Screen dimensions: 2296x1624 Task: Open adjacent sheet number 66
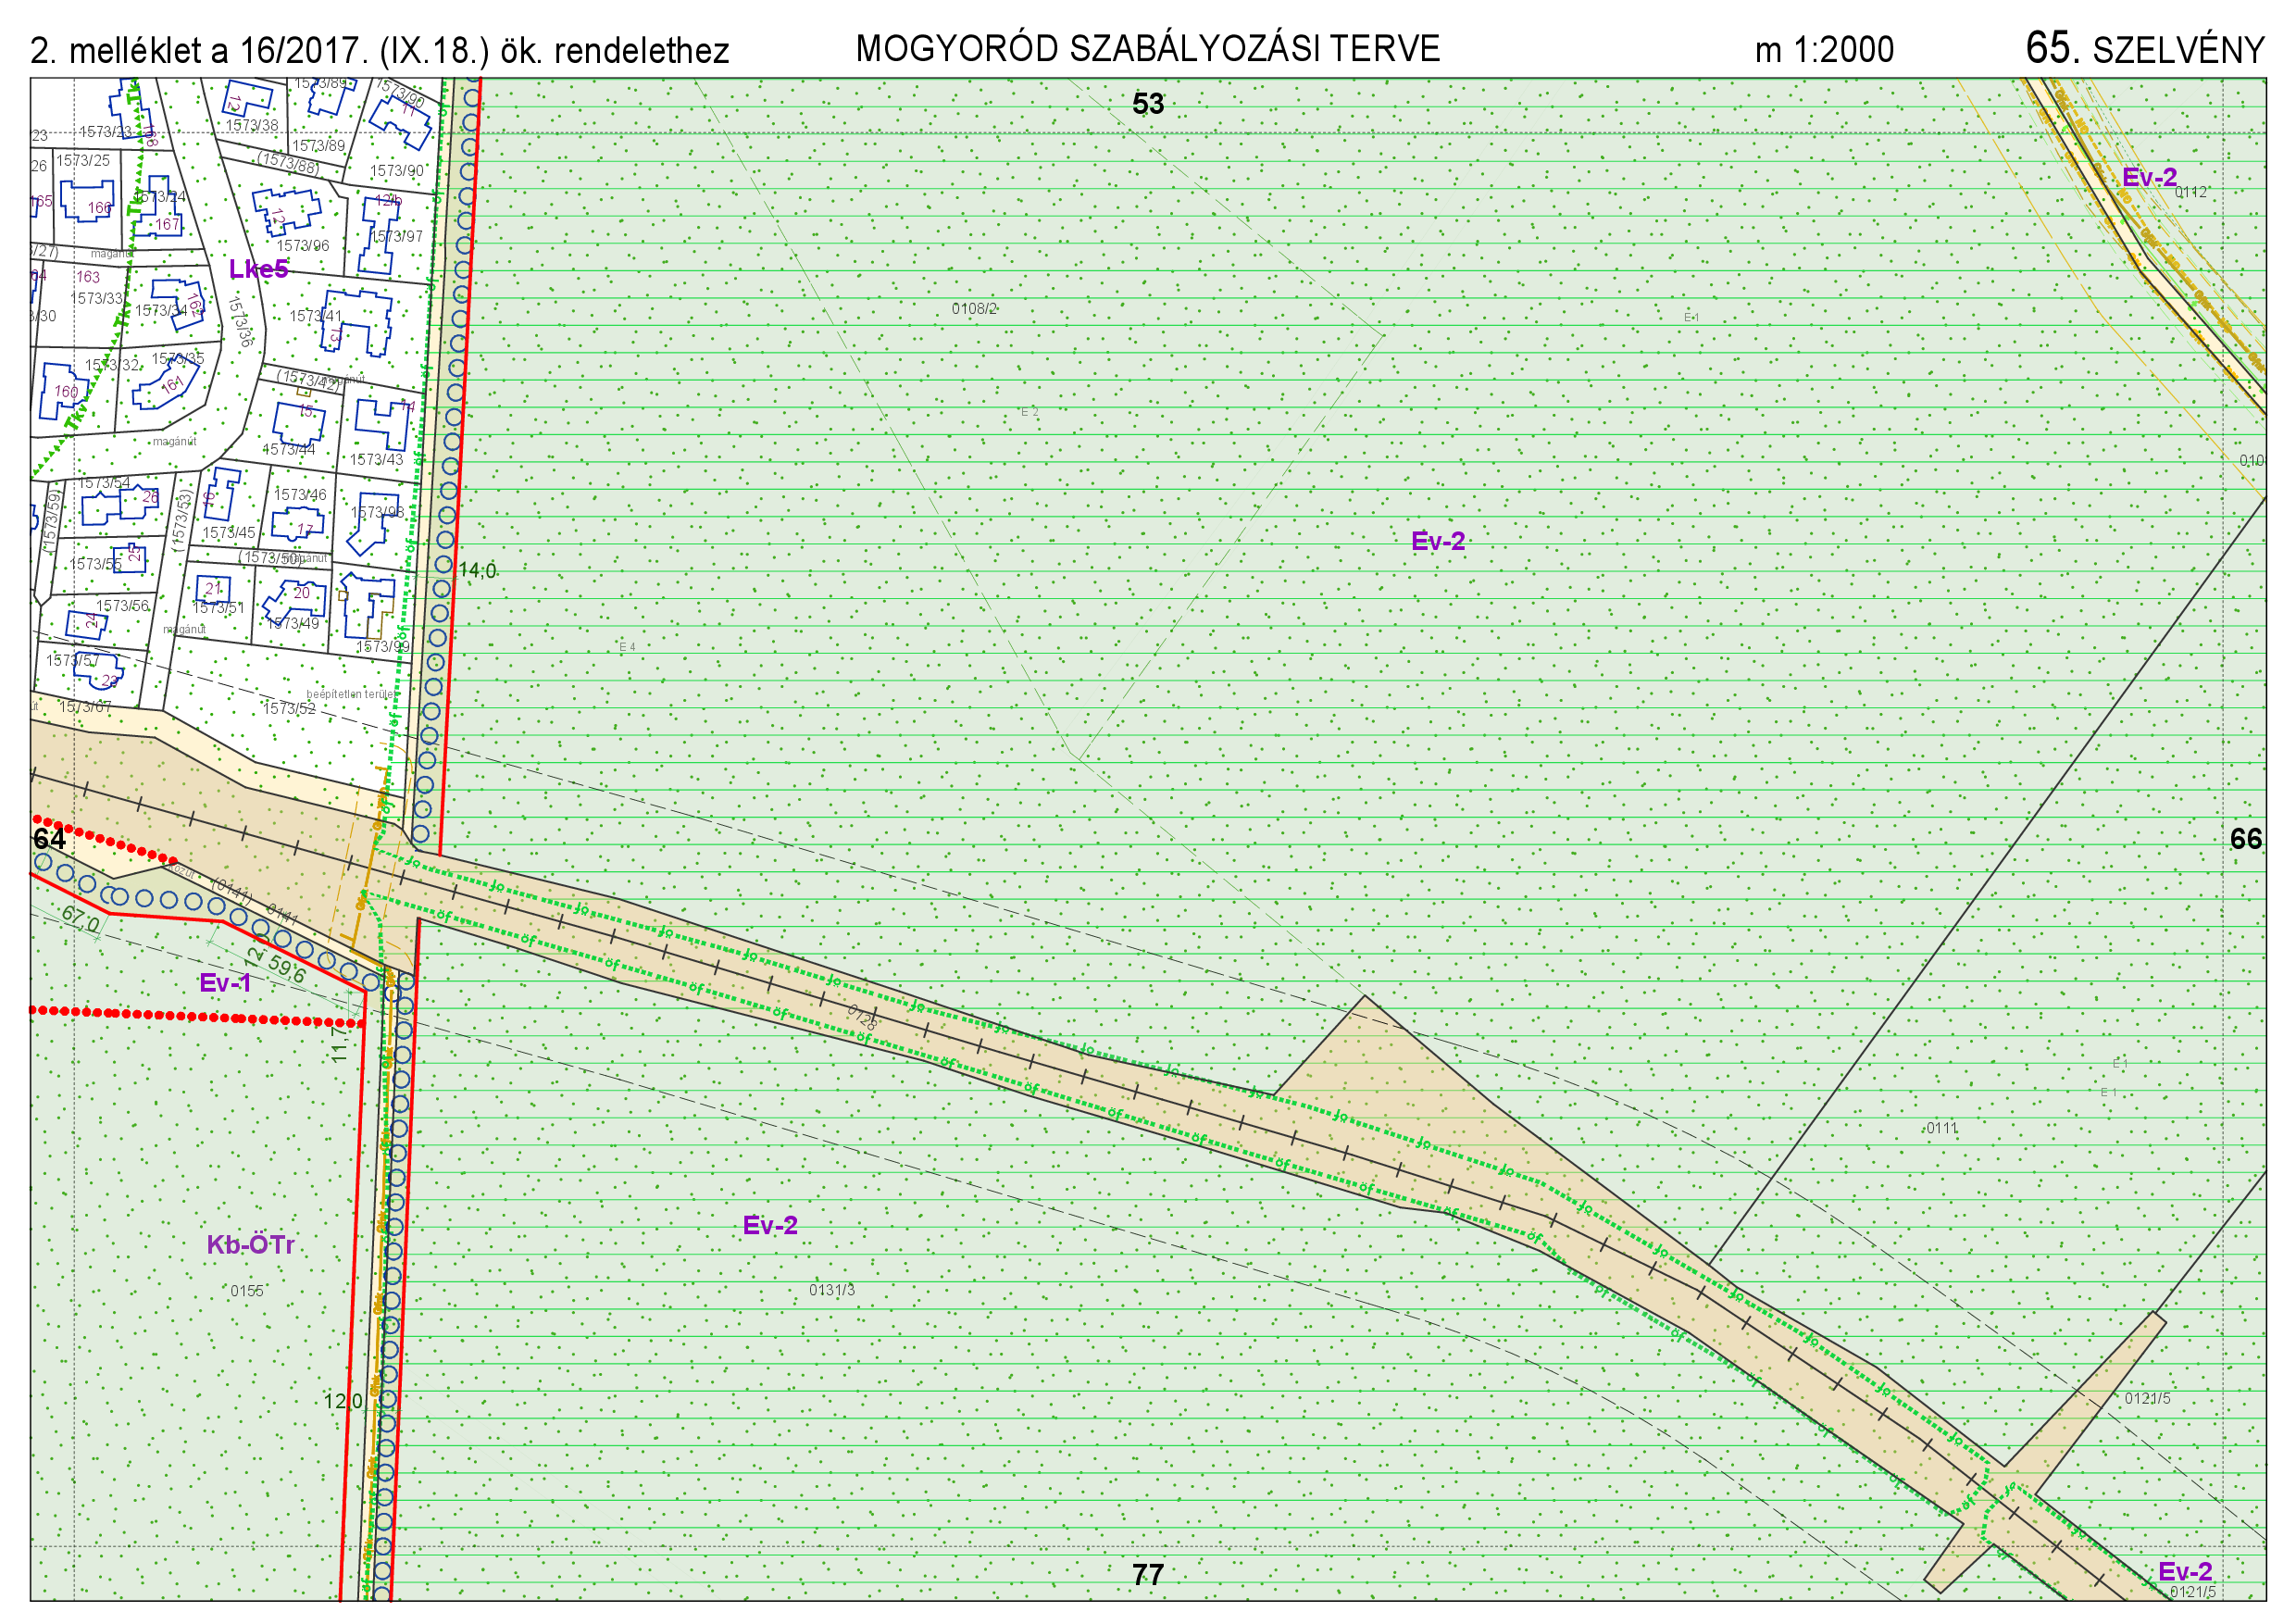tap(2246, 839)
